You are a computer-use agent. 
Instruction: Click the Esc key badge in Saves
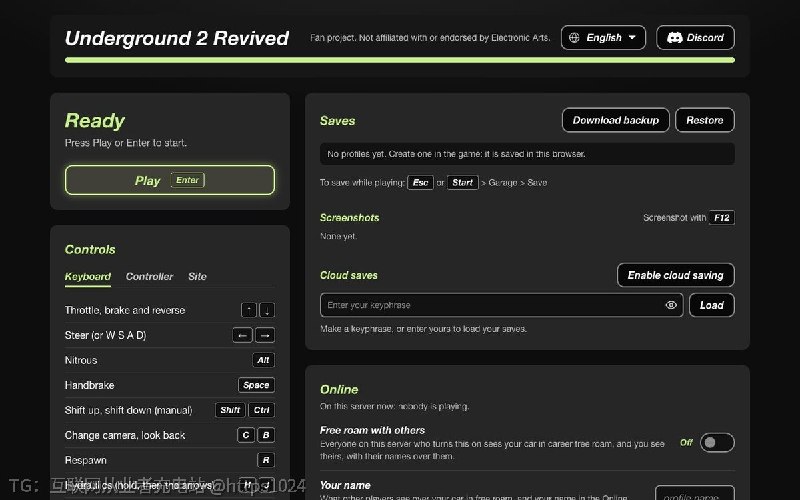420,183
